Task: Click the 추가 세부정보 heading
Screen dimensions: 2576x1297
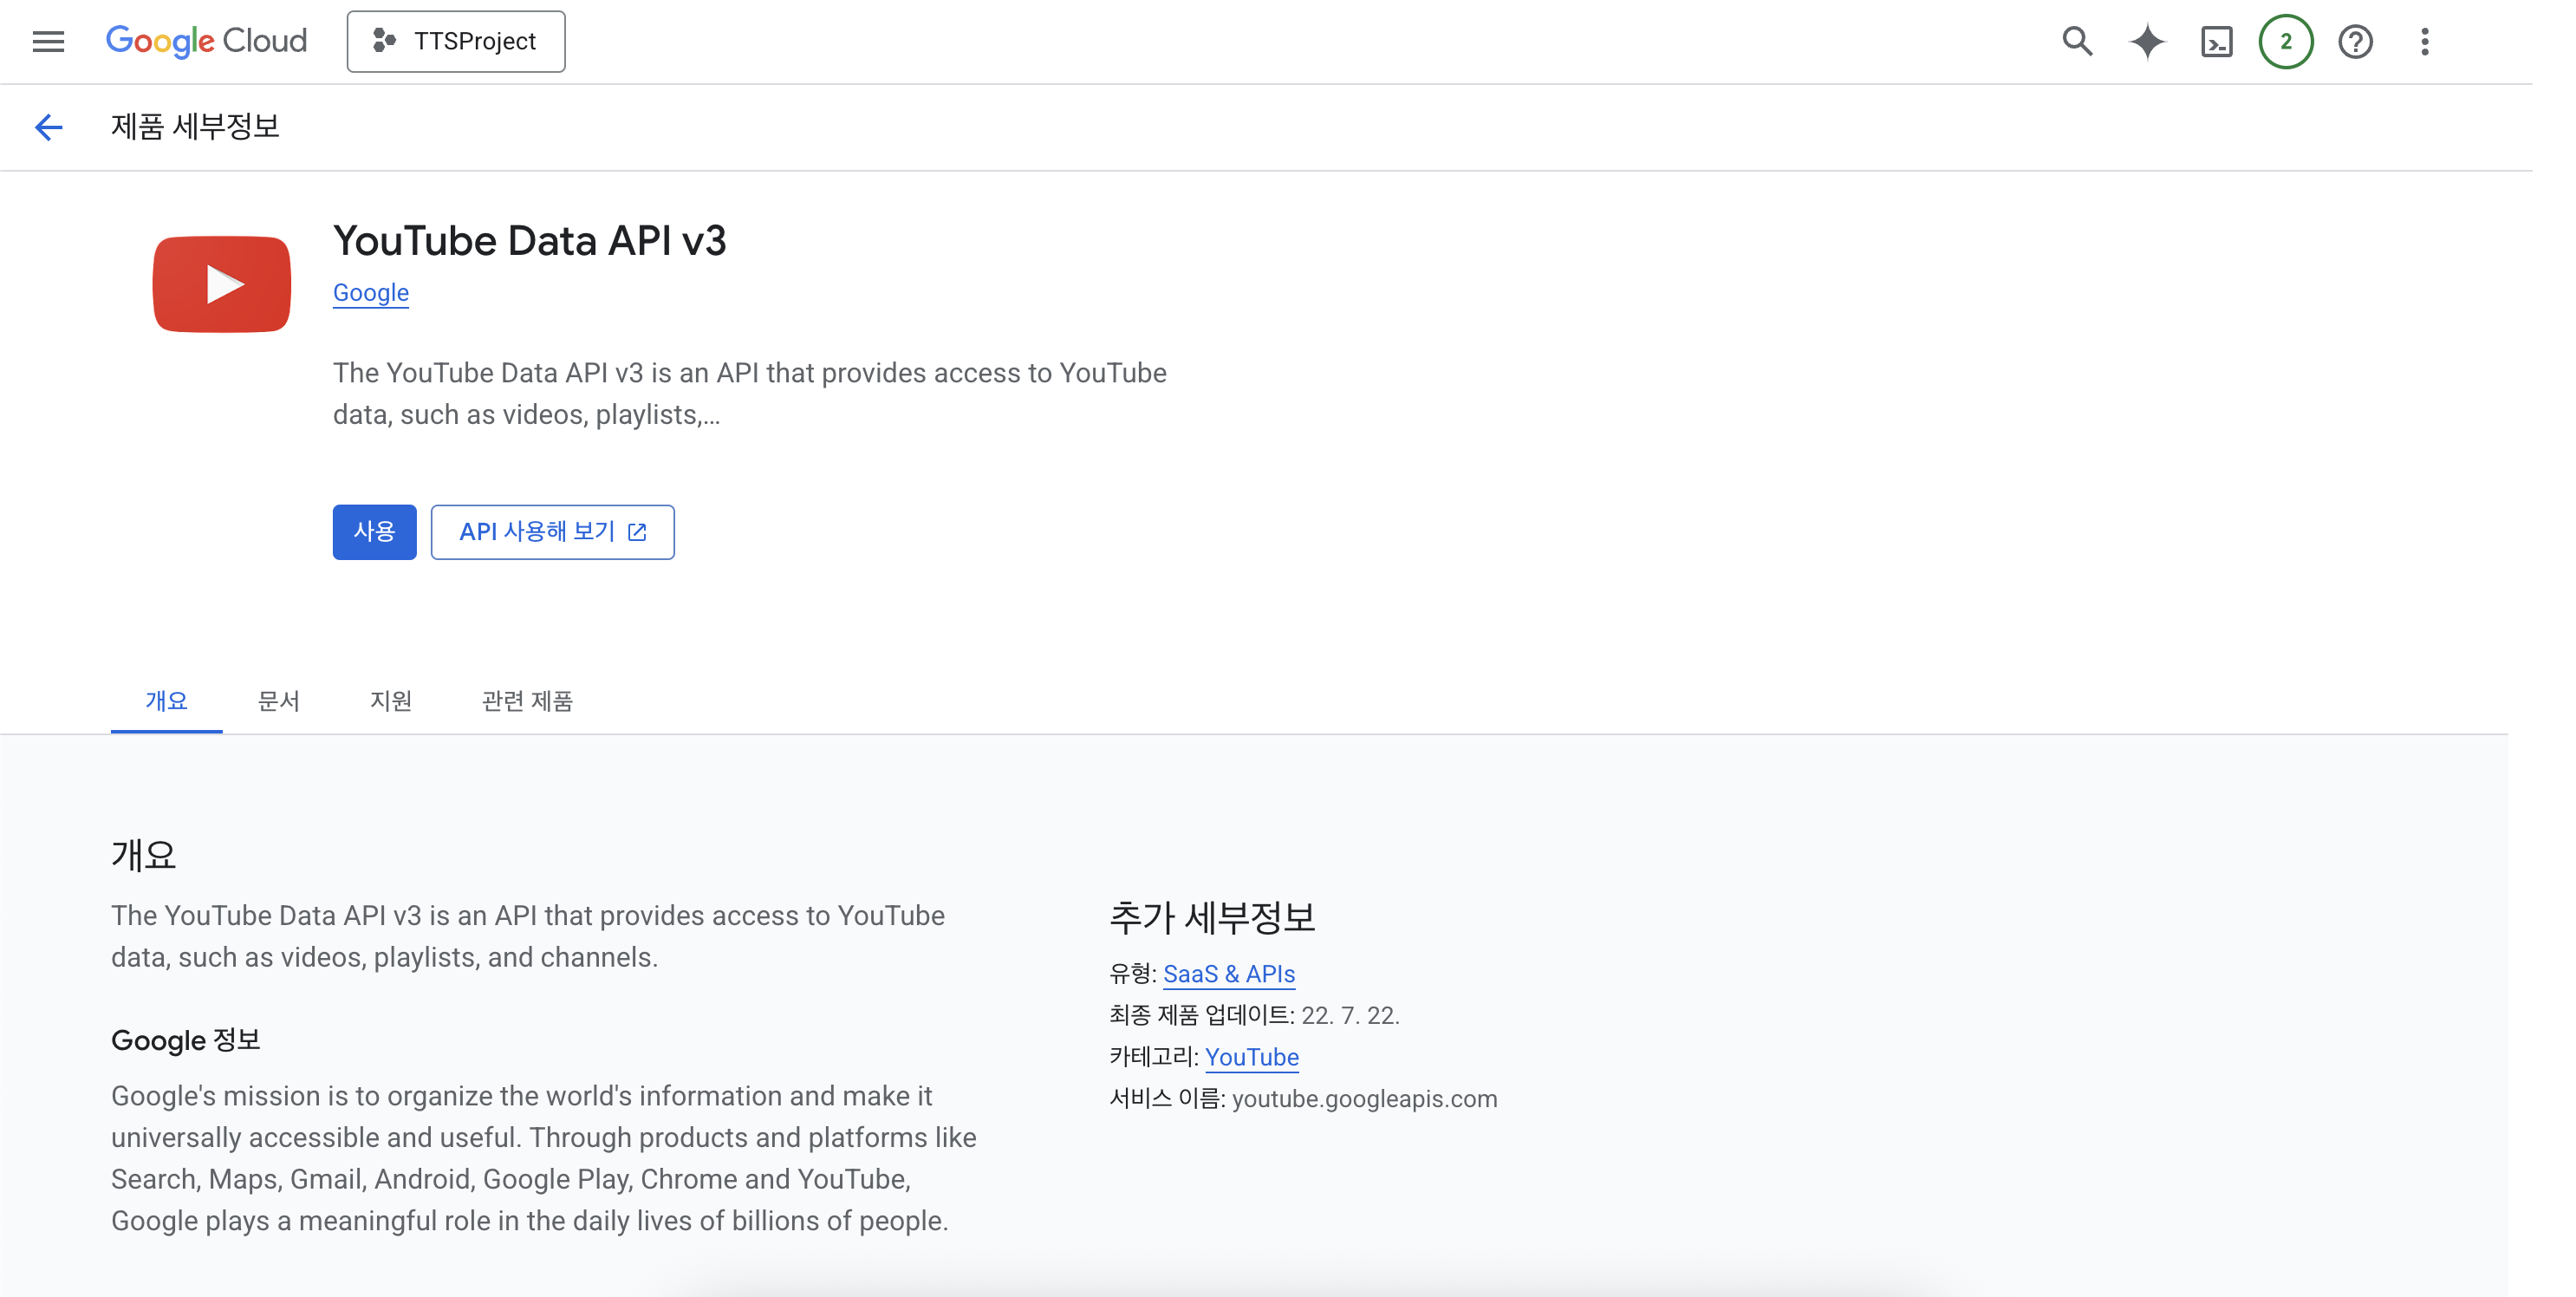Action: [x=1213, y=918]
